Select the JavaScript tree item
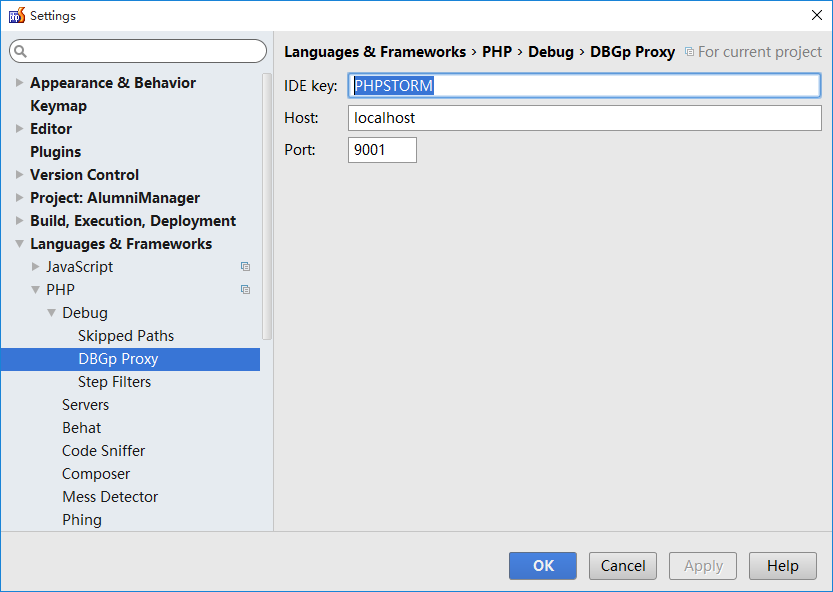The width and height of the screenshot is (833, 592). (x=80, y=267)
